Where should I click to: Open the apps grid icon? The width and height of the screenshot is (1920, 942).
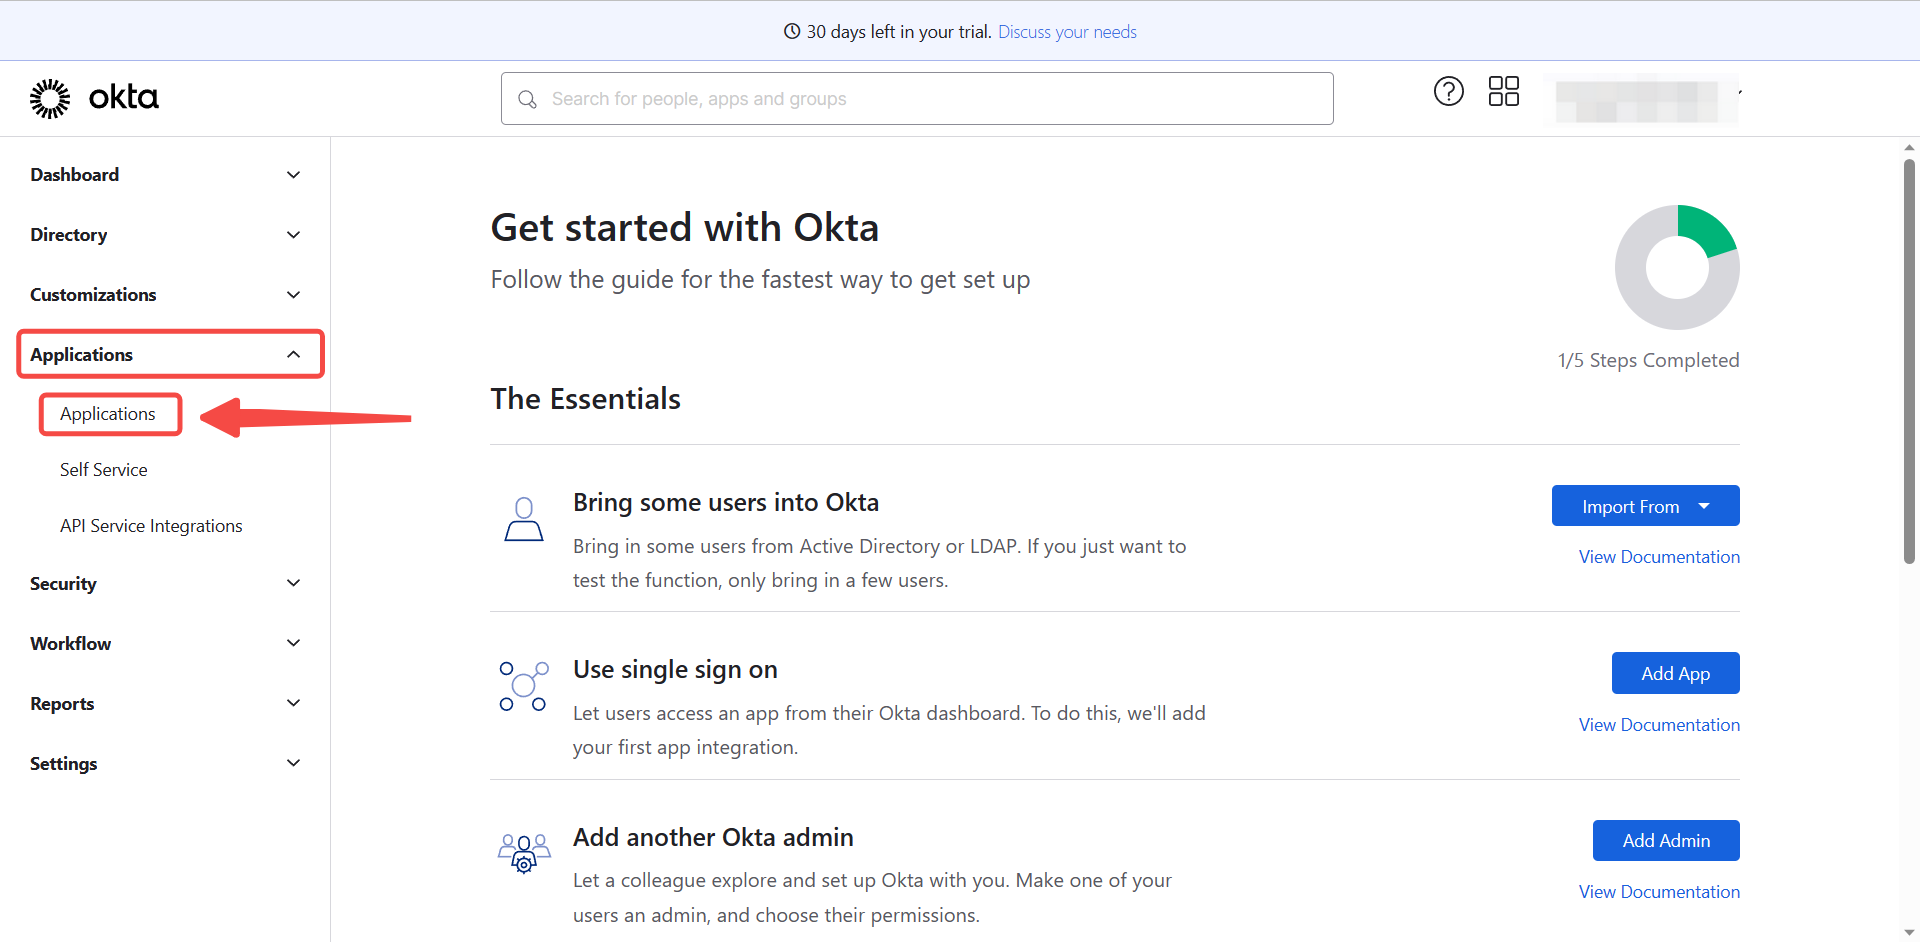tap(1503, 91)
